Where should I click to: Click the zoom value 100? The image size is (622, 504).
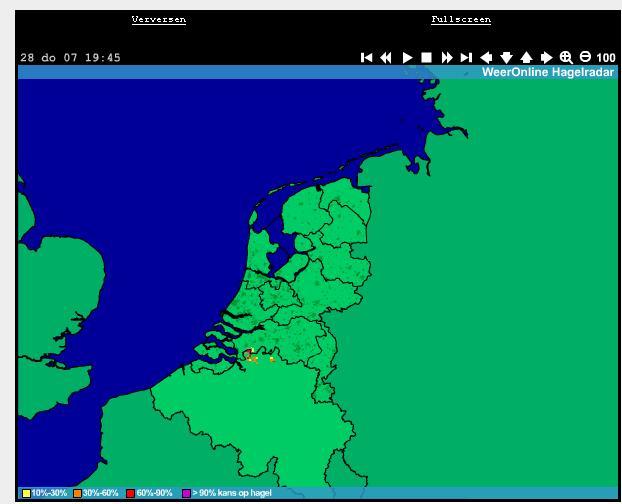[606, 58]
